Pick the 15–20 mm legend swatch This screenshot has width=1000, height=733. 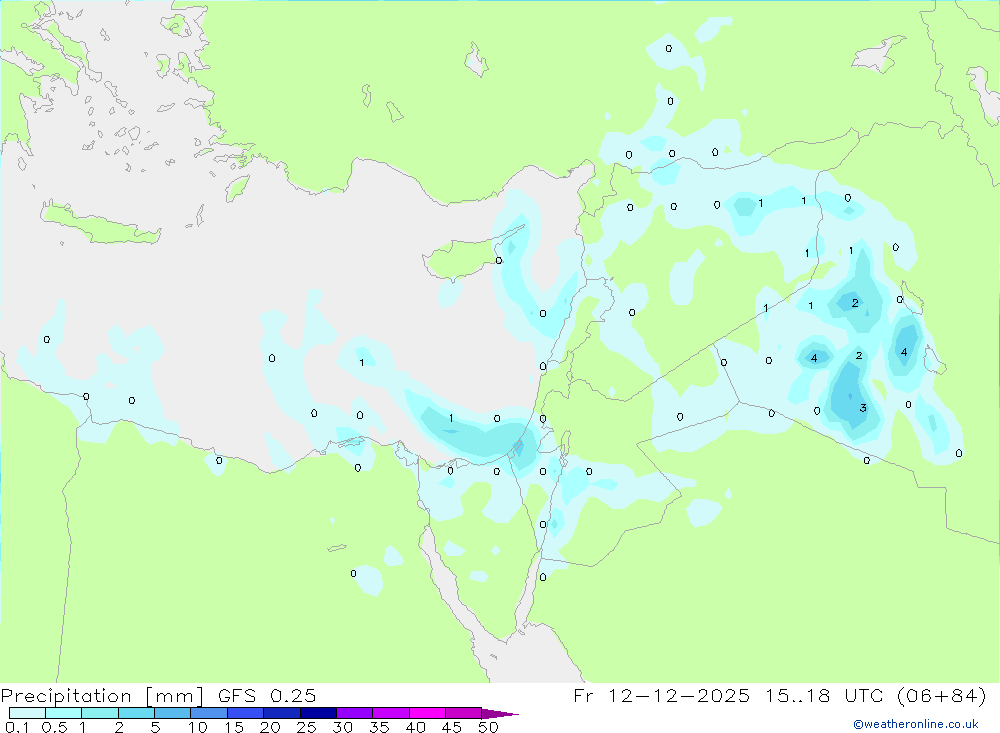246,713
